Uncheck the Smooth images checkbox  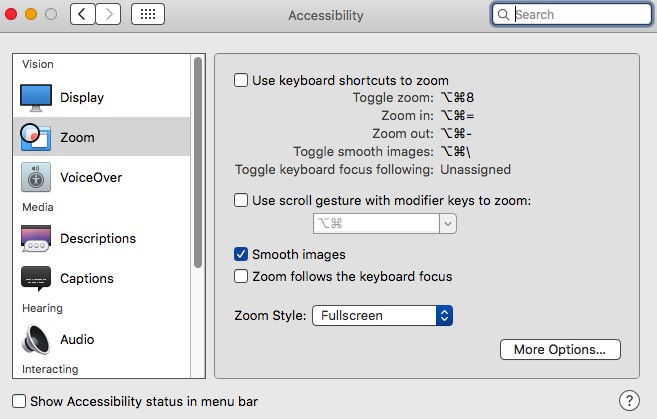pos(241,255)
